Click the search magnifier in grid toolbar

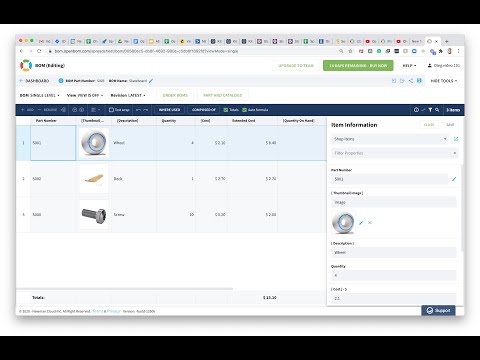point(437,110)
